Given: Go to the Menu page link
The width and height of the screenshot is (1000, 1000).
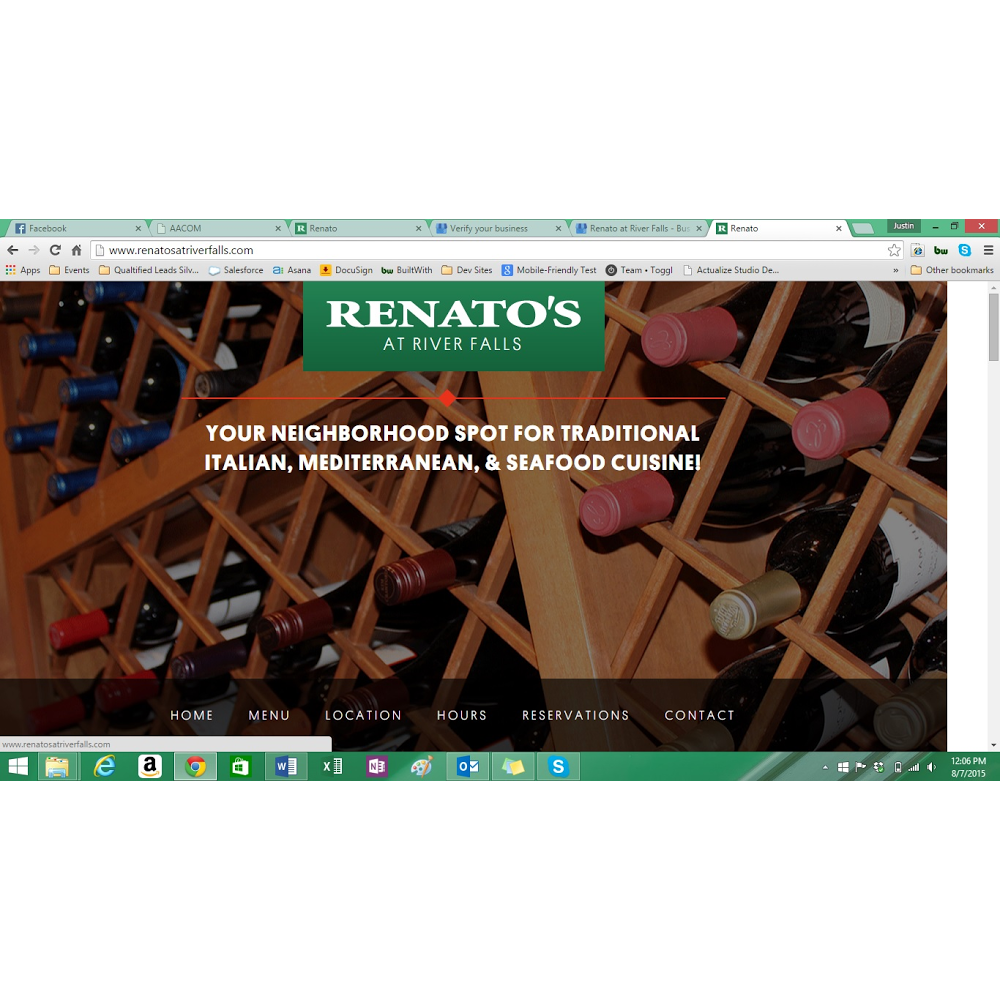Looking at the screenshot, I should coord(269,715).
